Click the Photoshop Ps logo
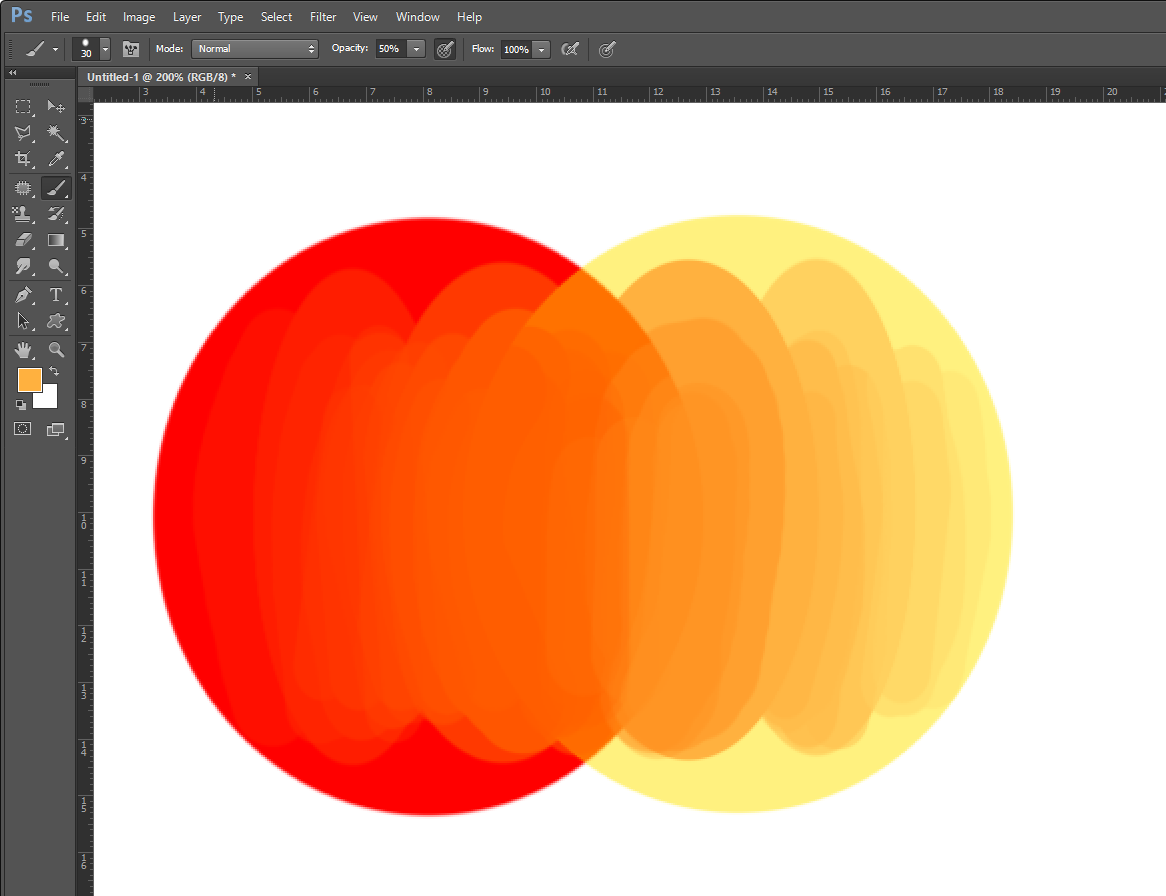The height and width of the screenshot is (896, 1166). [22, 15]
